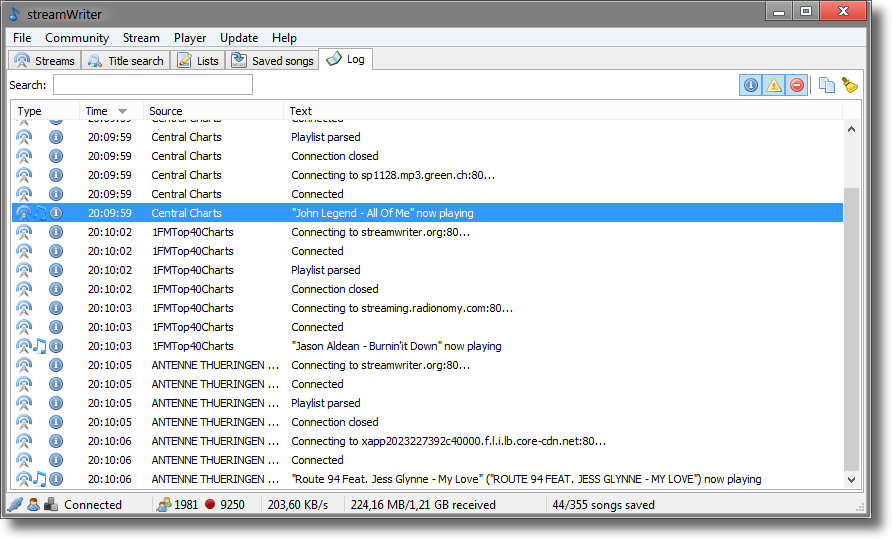The width and height of the screenshot is (892, 539).
Task: Click the copy log entries icon
Action: pos(826,85)
